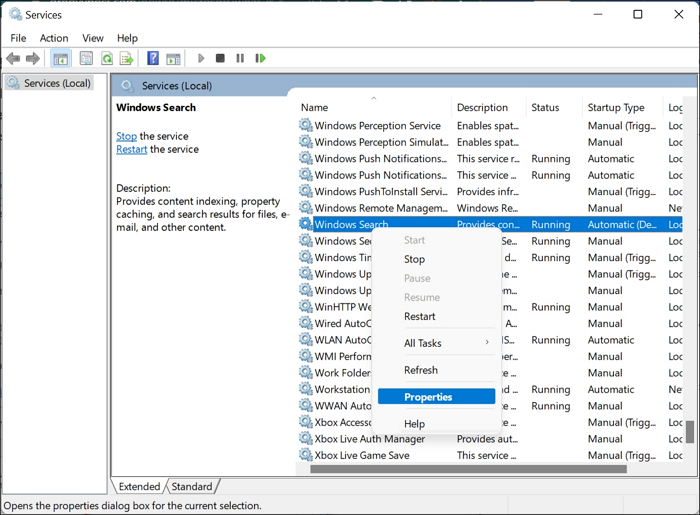Screen dimensions: 700x515
Task: Click gear icon next to Workstation row
Action: [x=306, y=389]
